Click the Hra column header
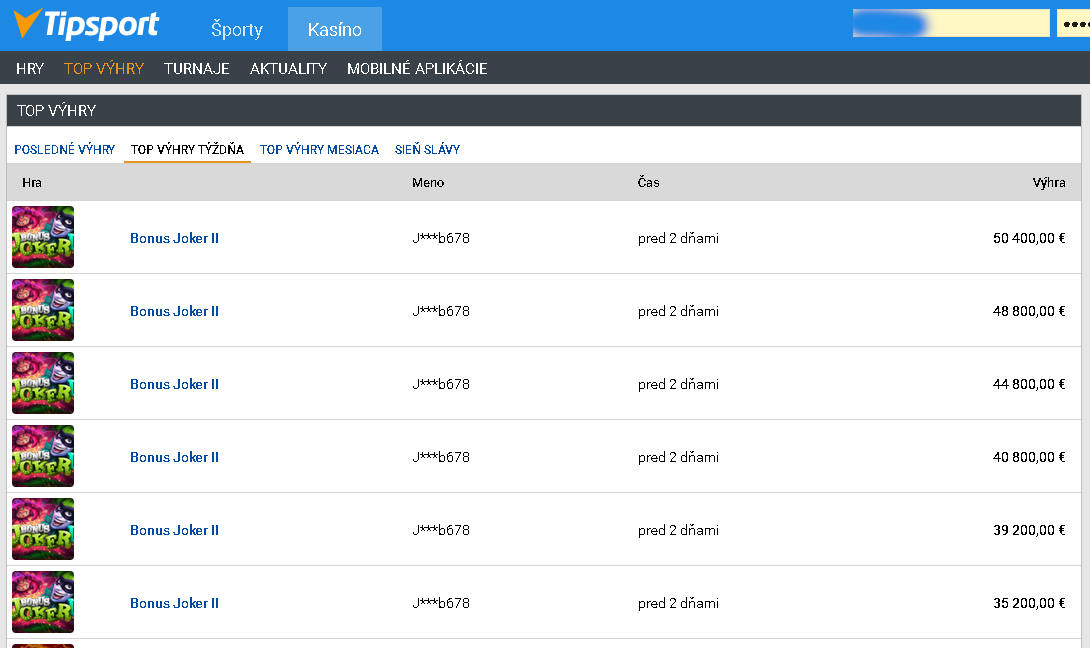 (x=32, y=182)
